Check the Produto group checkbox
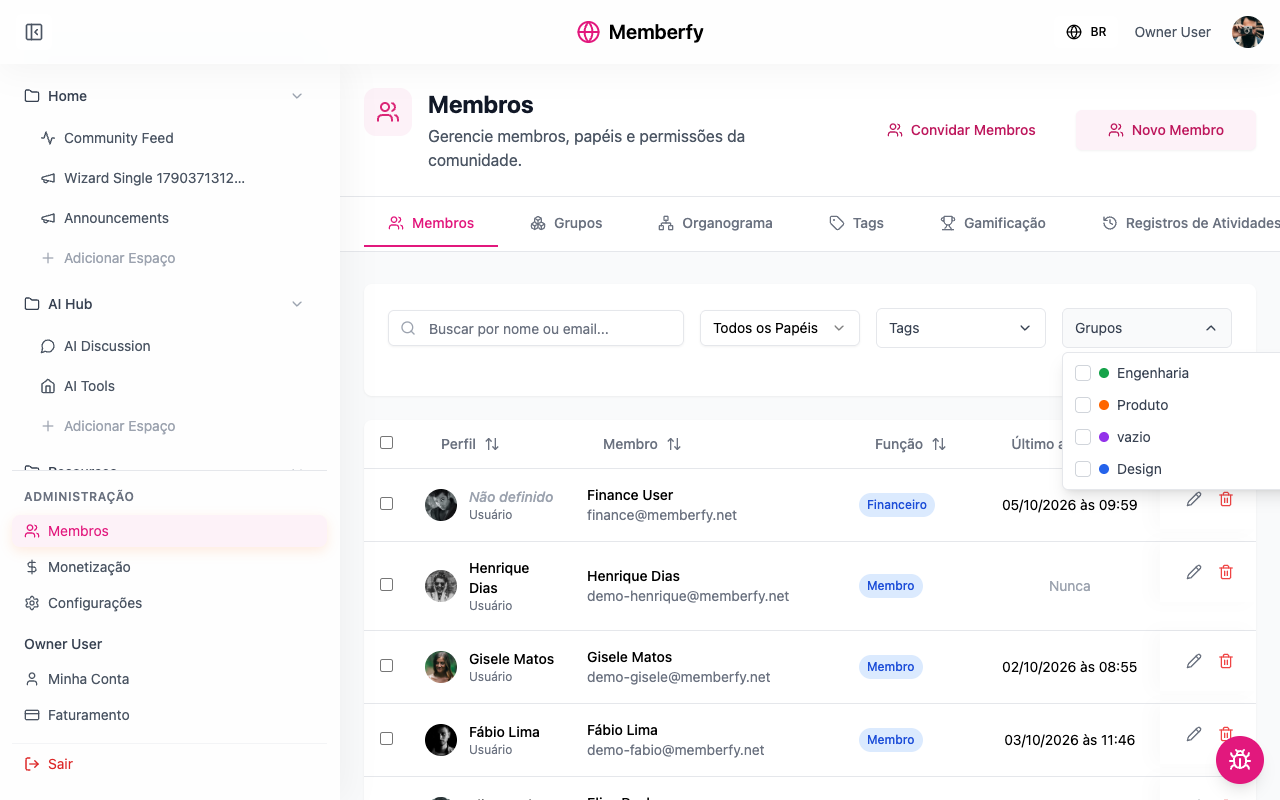The height and width of the screenshot is (800, 1280). [1083, 405]
